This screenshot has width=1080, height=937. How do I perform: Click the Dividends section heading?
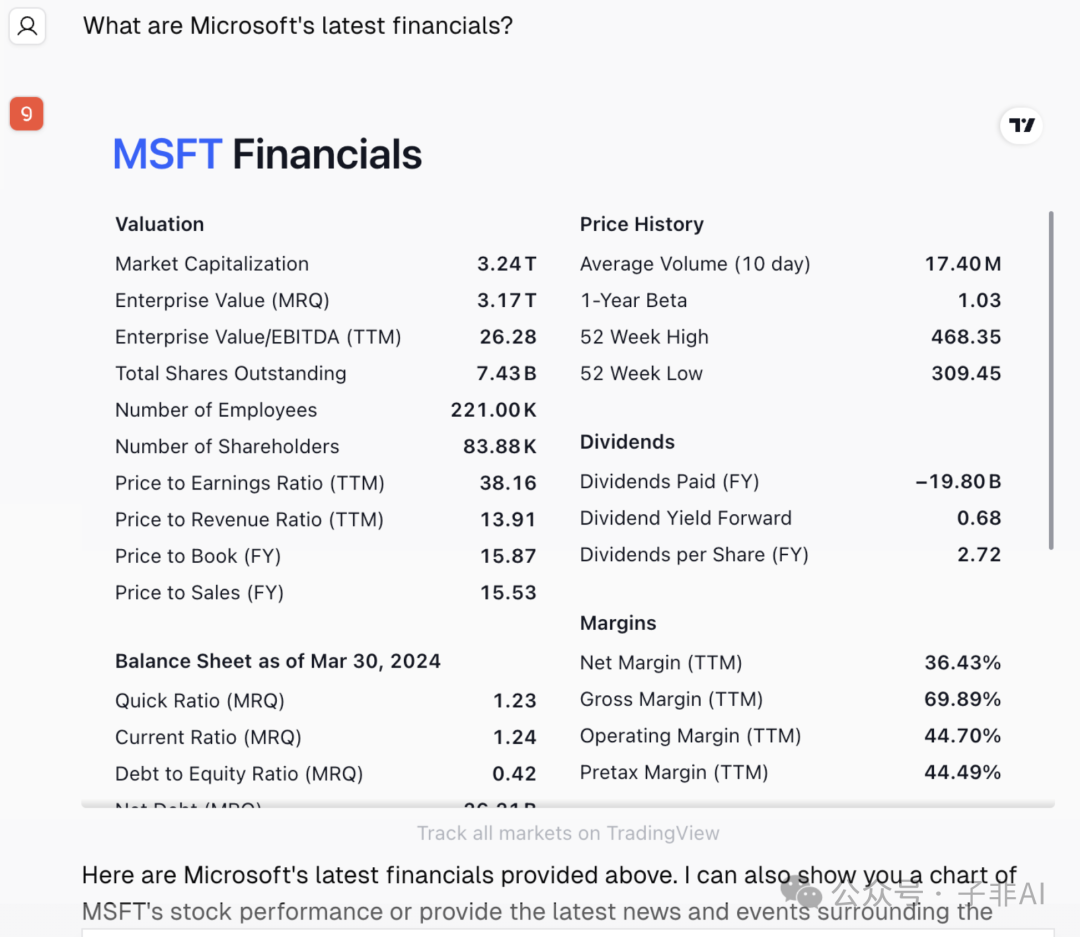click(x=627, y=442)
